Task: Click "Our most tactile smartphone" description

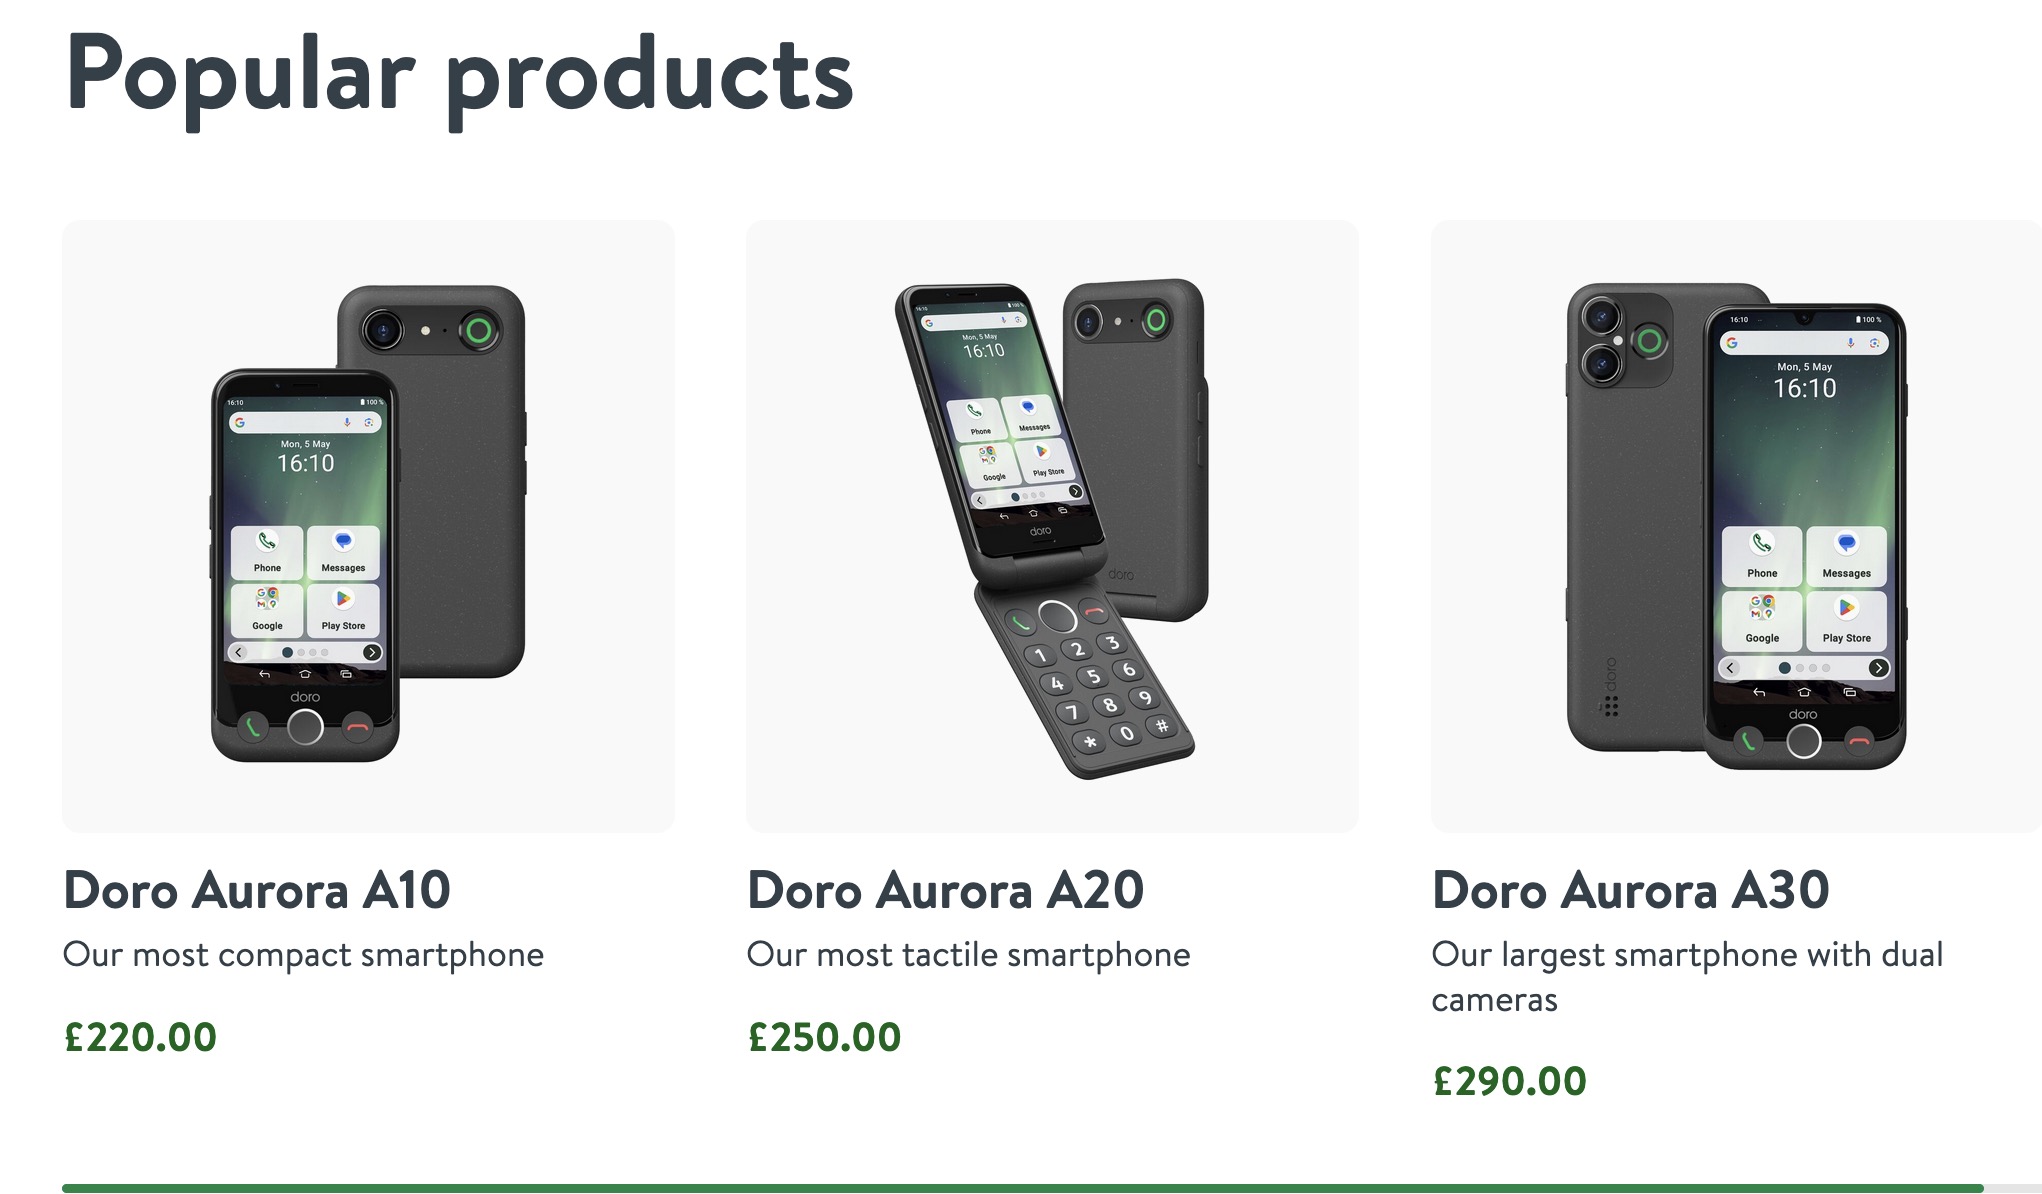Action: click(x=968, y=955)
